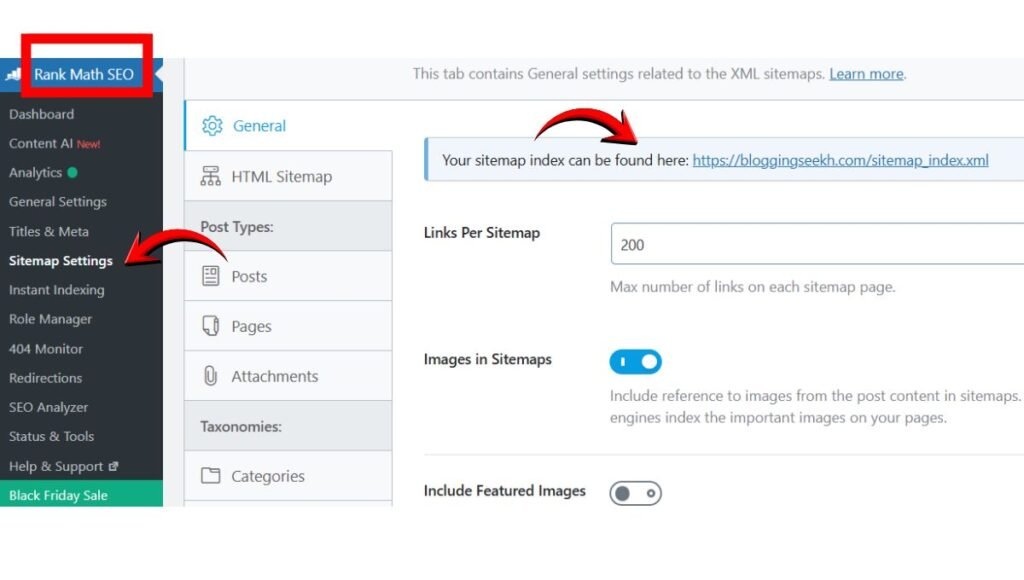Open the Dashboard menu item
This screenshot has height=580, width=1024.
coord(41,114)
